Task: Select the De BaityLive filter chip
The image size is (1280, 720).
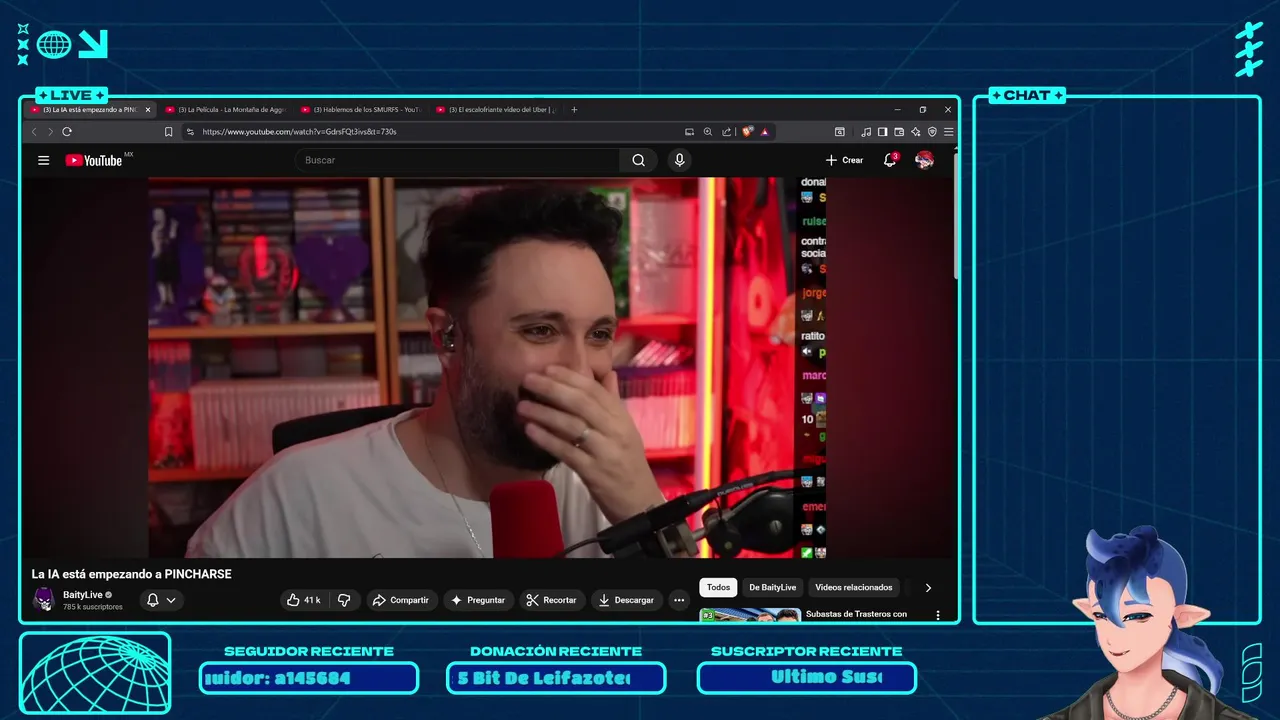Action: pyautogui.click(x=773, y=588)
